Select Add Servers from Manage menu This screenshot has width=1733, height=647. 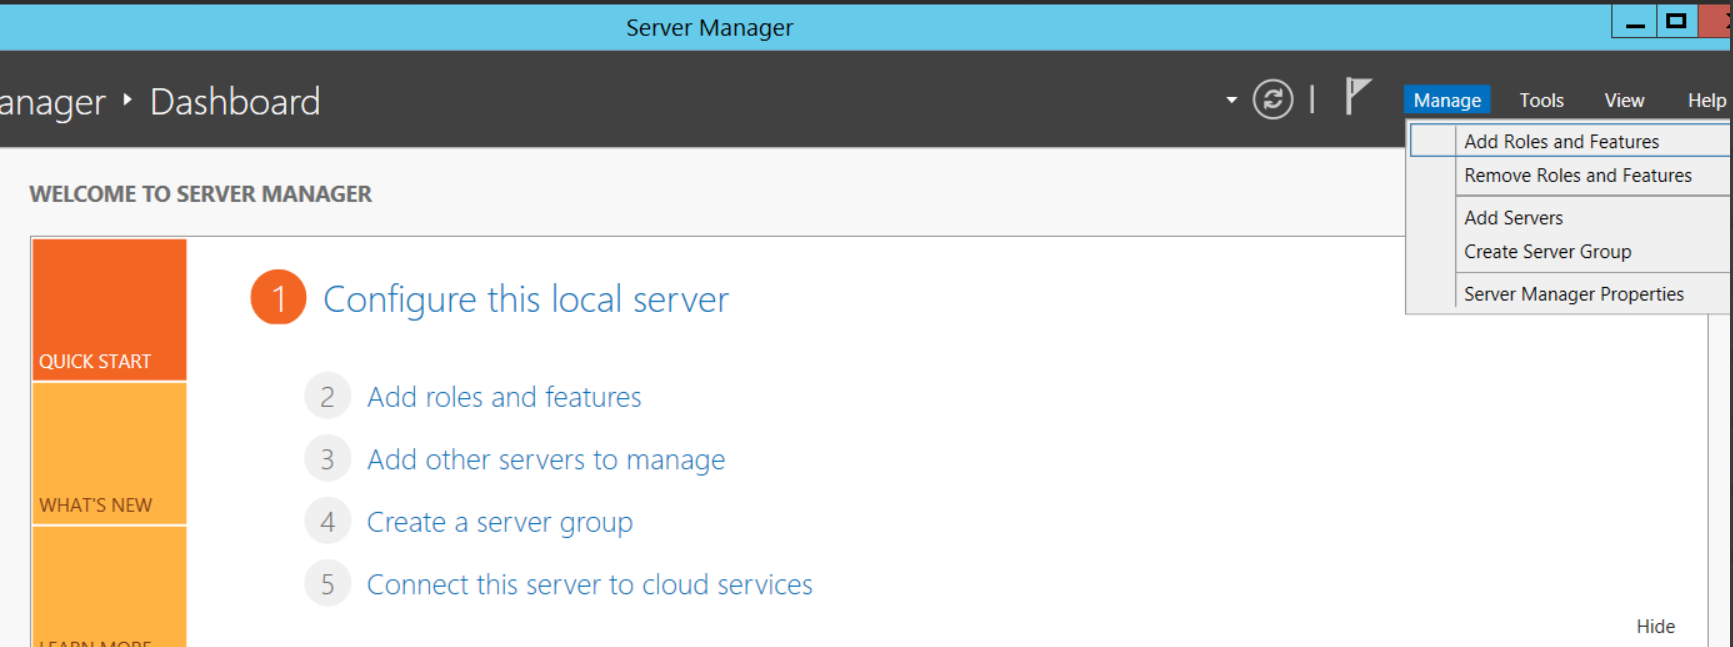pyautogui.click(x=1570, y=217)
